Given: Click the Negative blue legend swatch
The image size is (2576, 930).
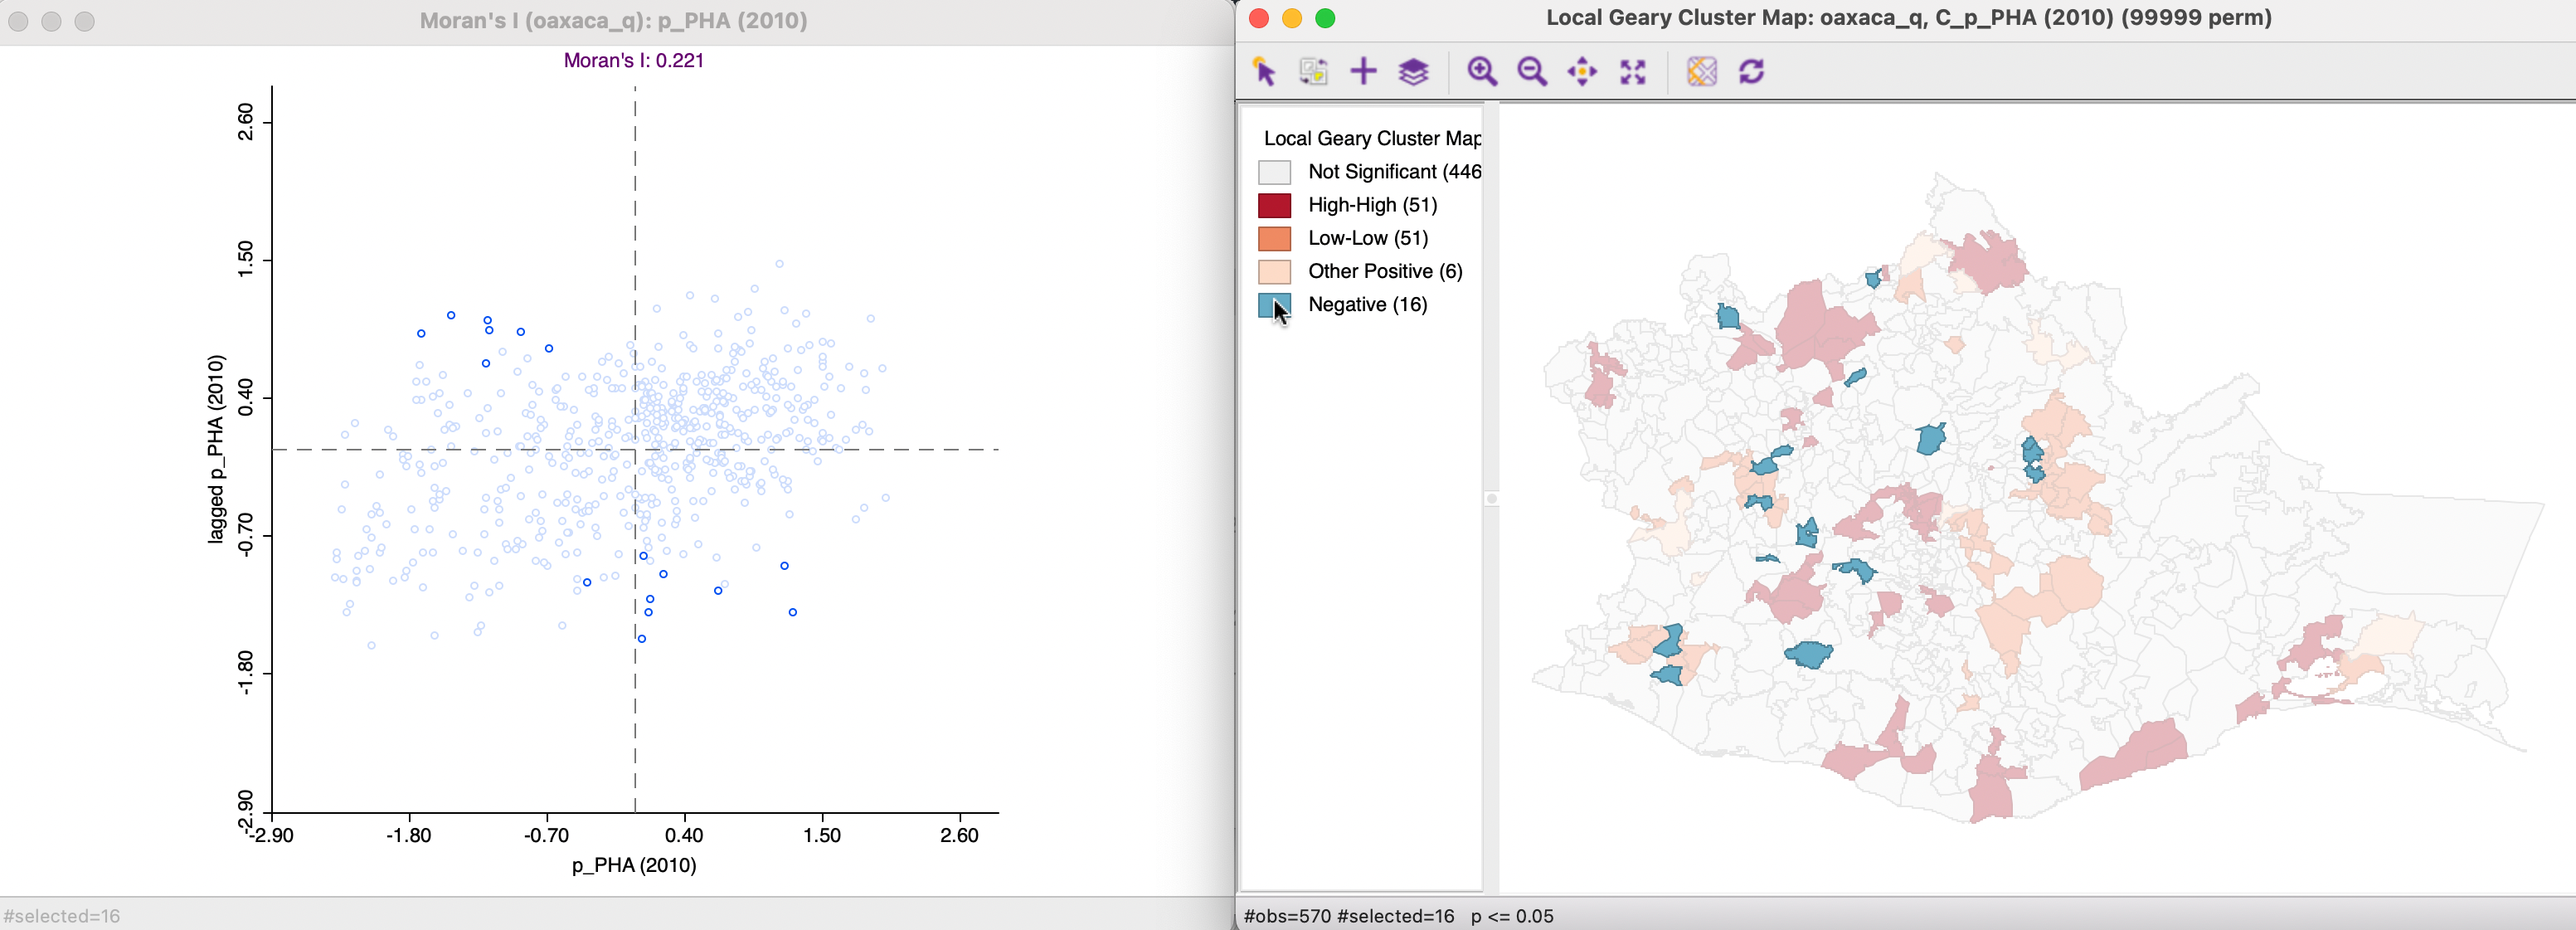Looking at the screenshot, I should [1274, 305].
